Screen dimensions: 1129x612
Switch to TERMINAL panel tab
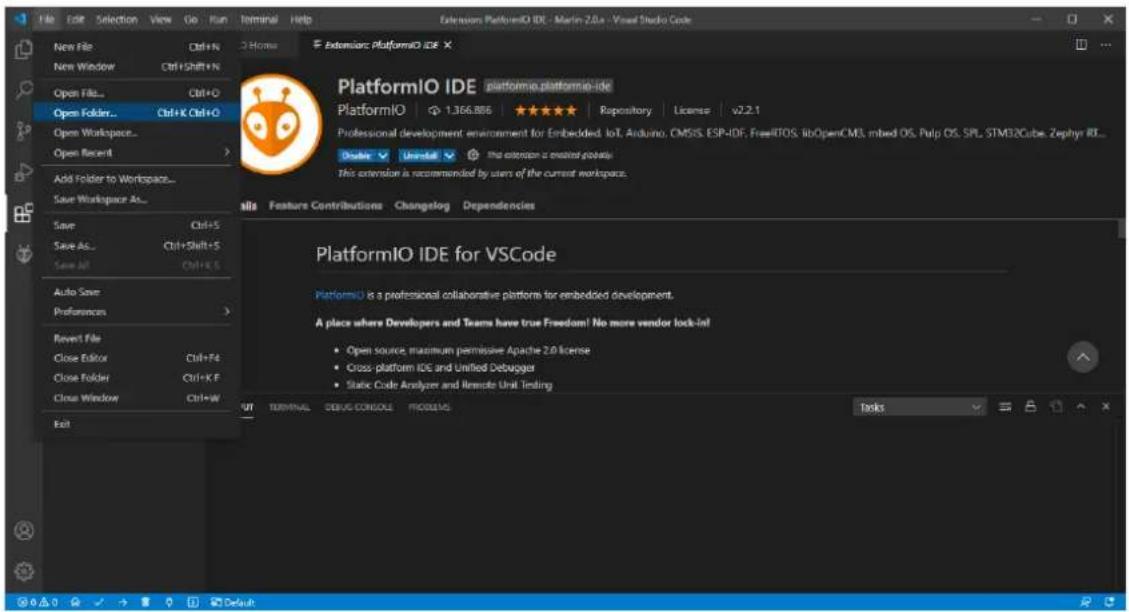[289, 407]
